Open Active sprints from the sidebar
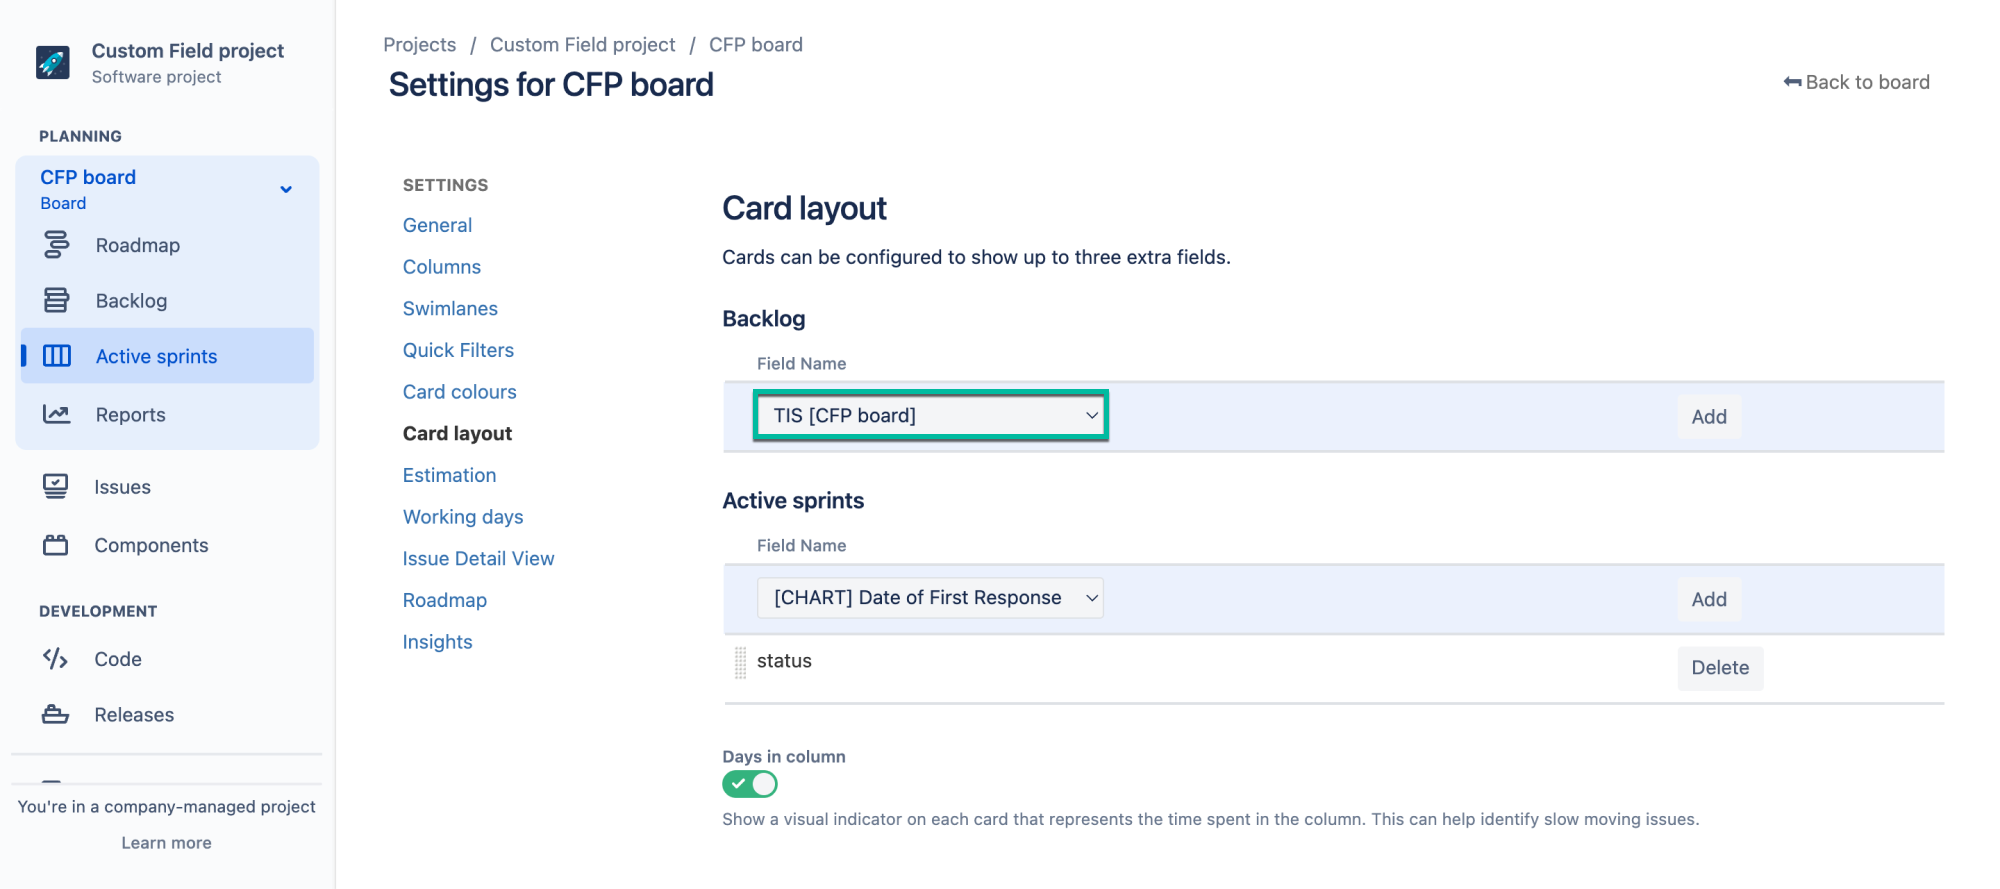This screenshot has width=2000, height=889. point(57,355)
